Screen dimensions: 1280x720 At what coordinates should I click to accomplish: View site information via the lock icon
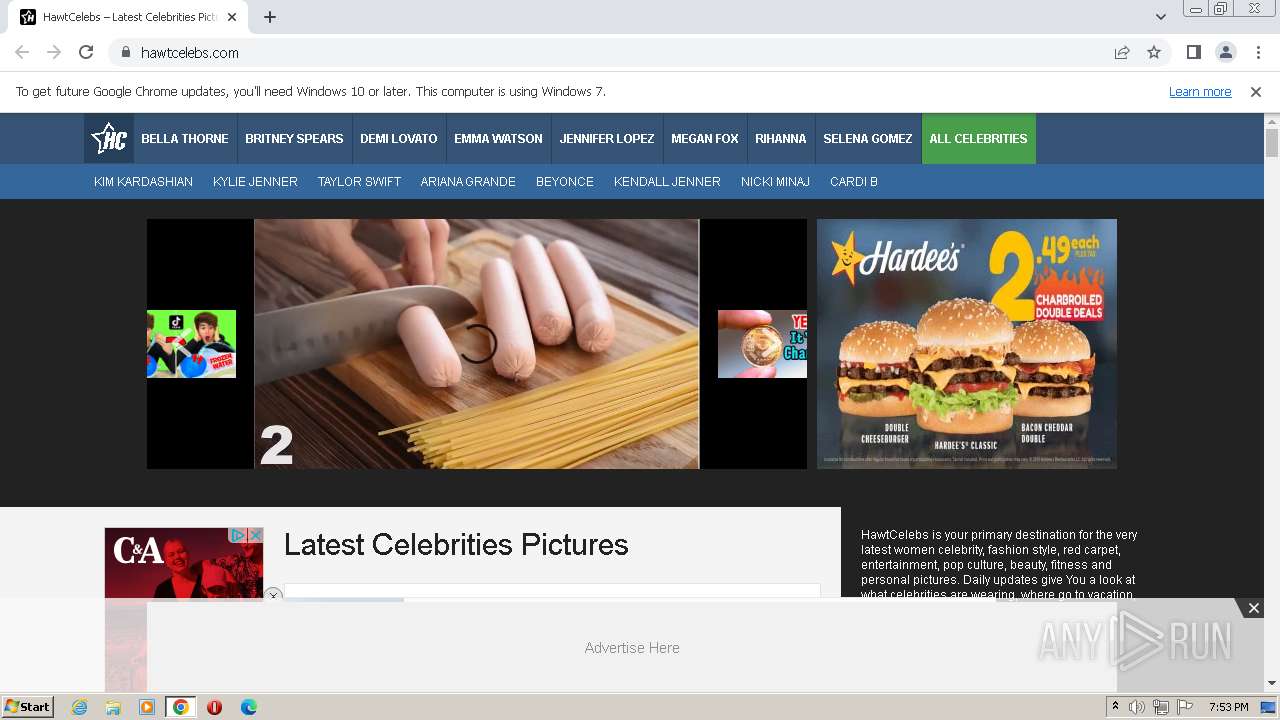tap(125, 52)
